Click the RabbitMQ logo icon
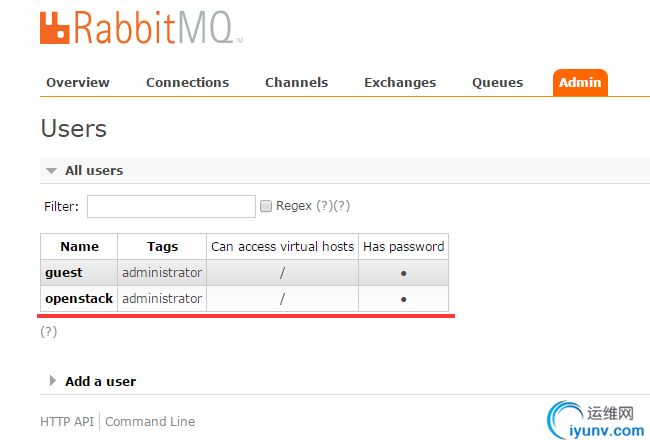 pyautogui.click(x=54, y=27)
